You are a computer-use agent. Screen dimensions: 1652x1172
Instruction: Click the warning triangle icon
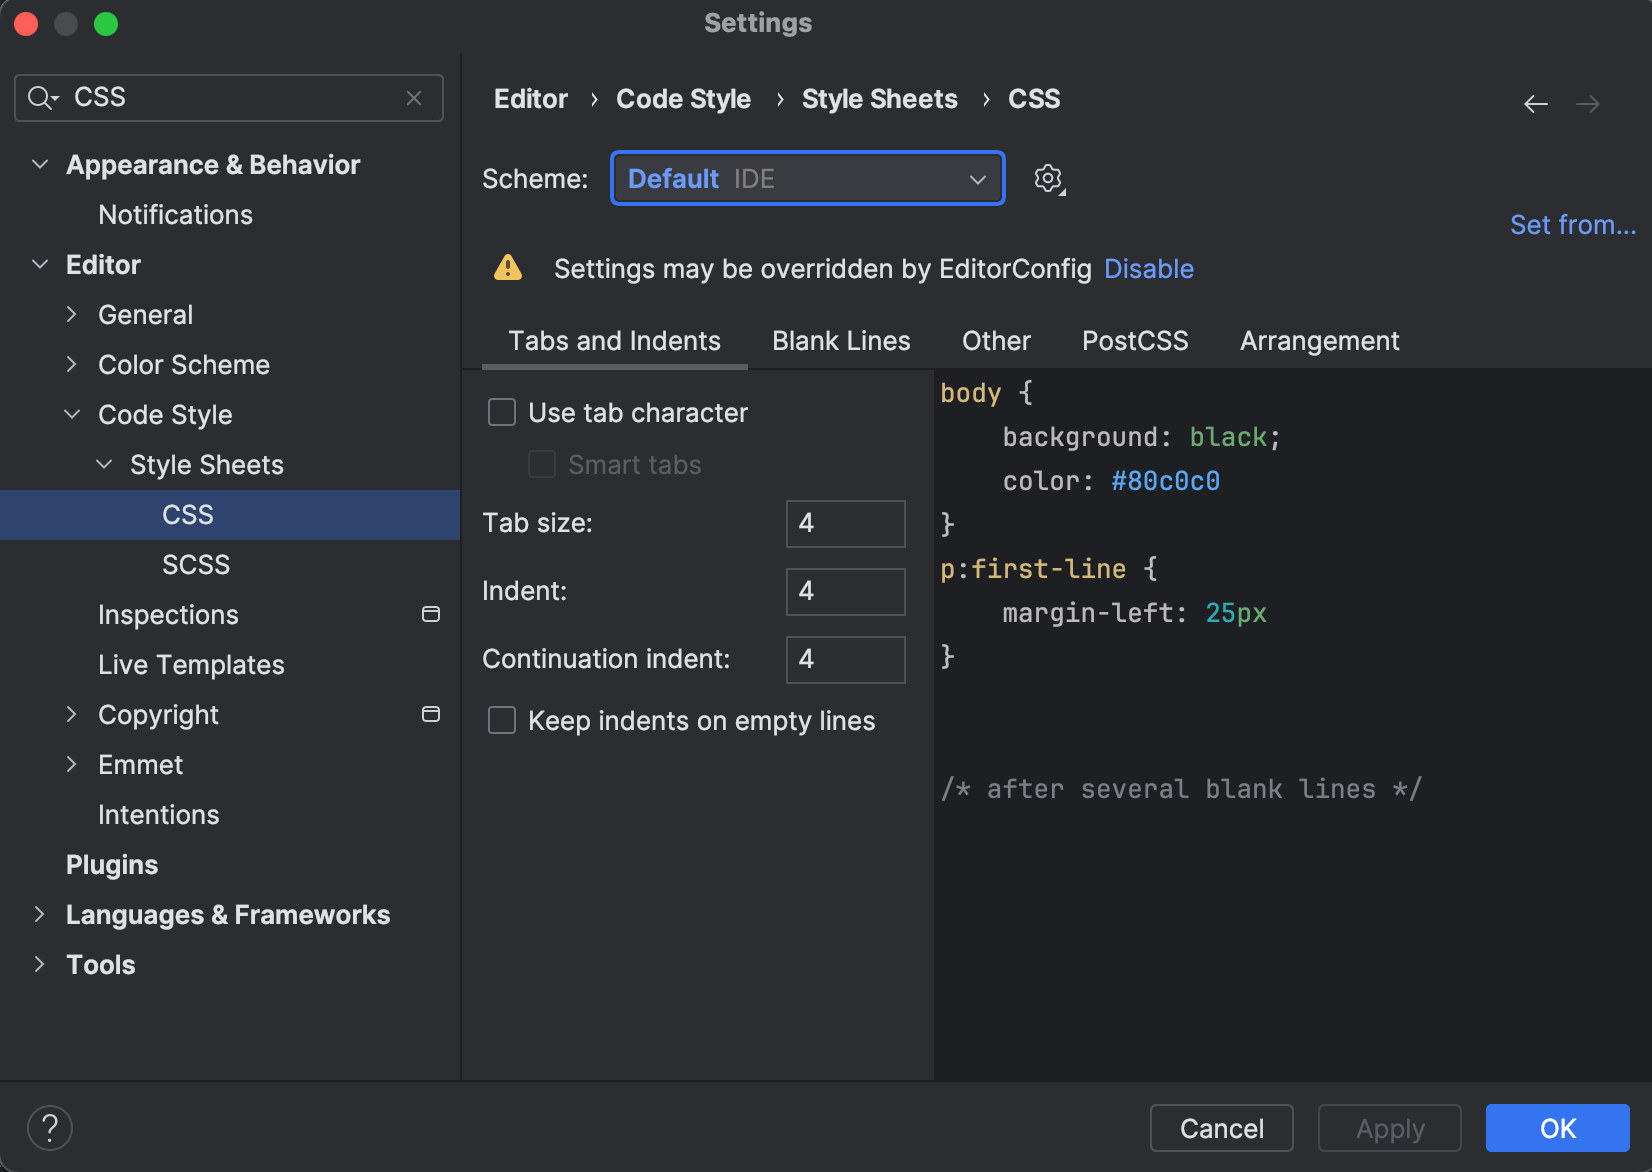507,268
